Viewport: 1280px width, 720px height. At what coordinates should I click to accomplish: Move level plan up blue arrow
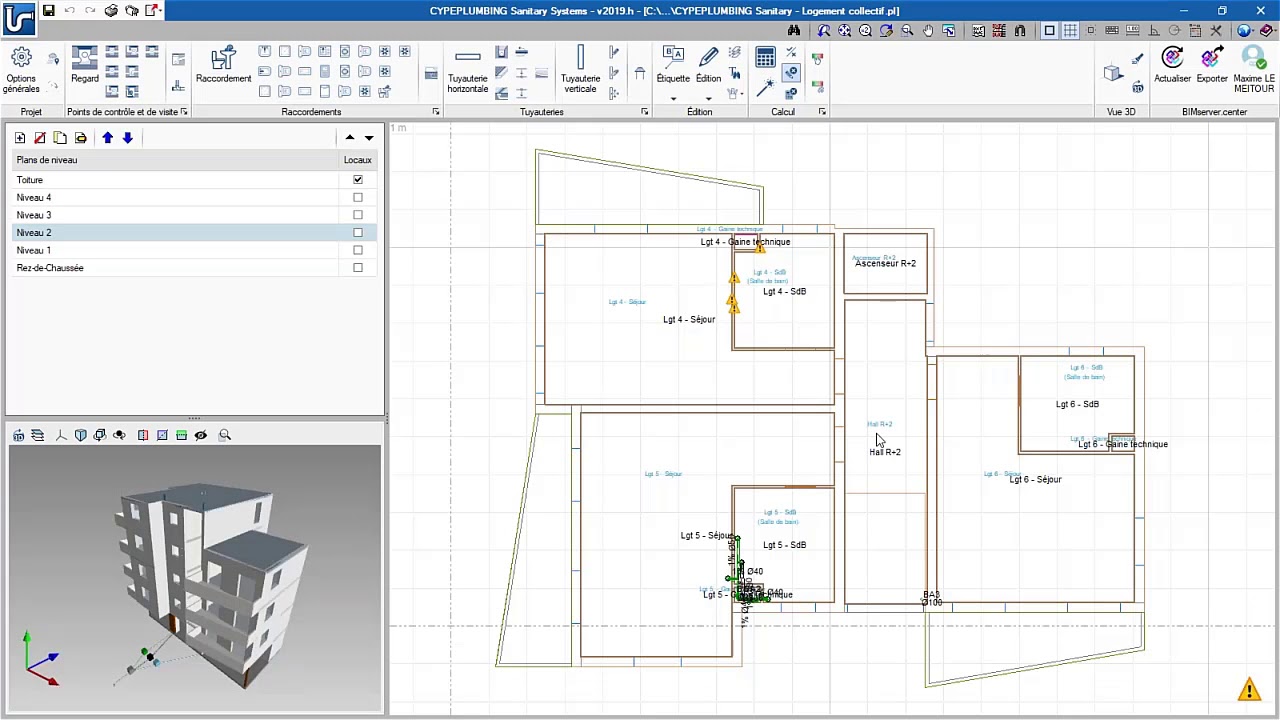tap(107, 138)
